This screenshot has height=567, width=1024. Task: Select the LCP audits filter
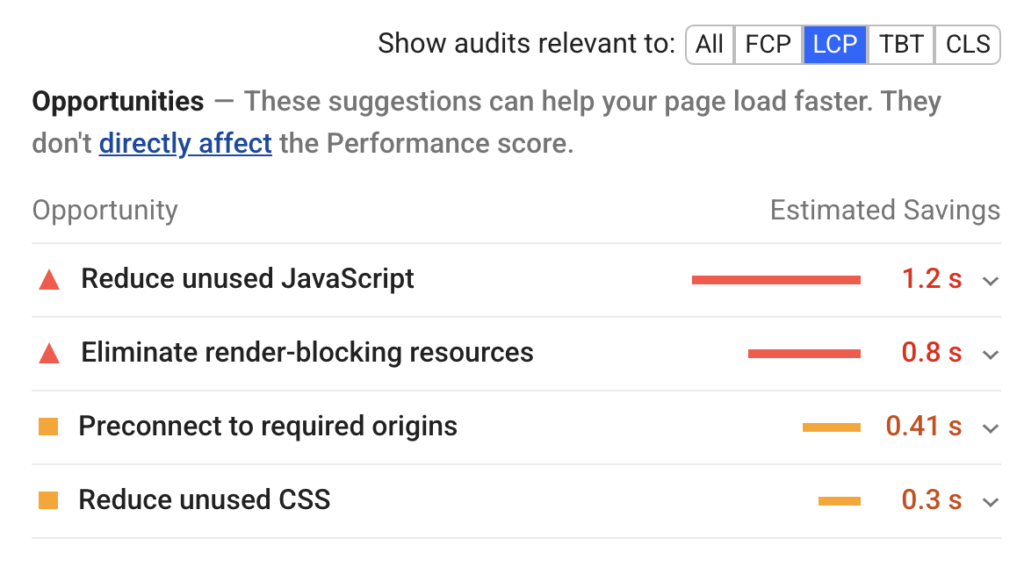tap(835, 44)
